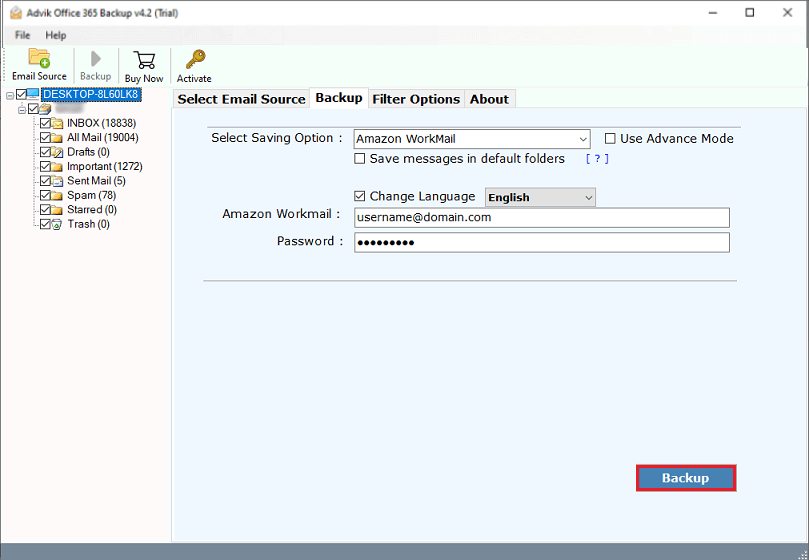
Task: Click the Advik app icon in title bar
Action: click(16, 13)
